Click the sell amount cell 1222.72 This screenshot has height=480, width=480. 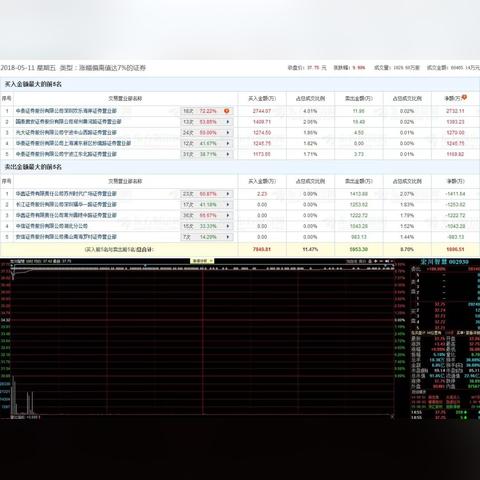click(359, 216)
